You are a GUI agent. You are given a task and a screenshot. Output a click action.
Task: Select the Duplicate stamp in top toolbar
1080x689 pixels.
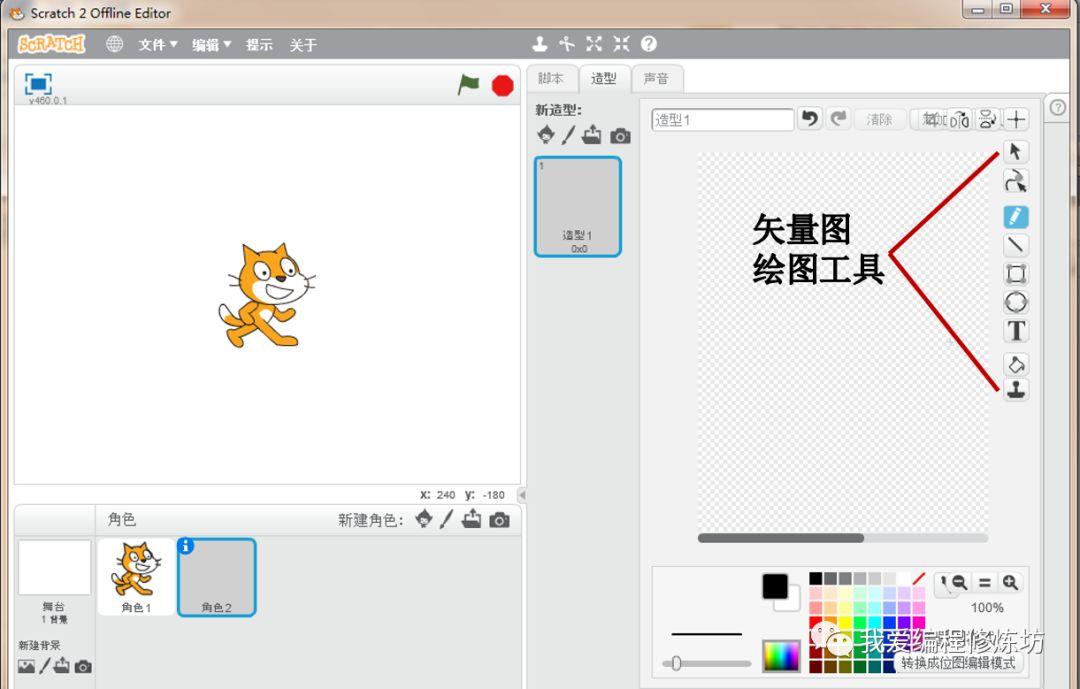pos(539,44)
